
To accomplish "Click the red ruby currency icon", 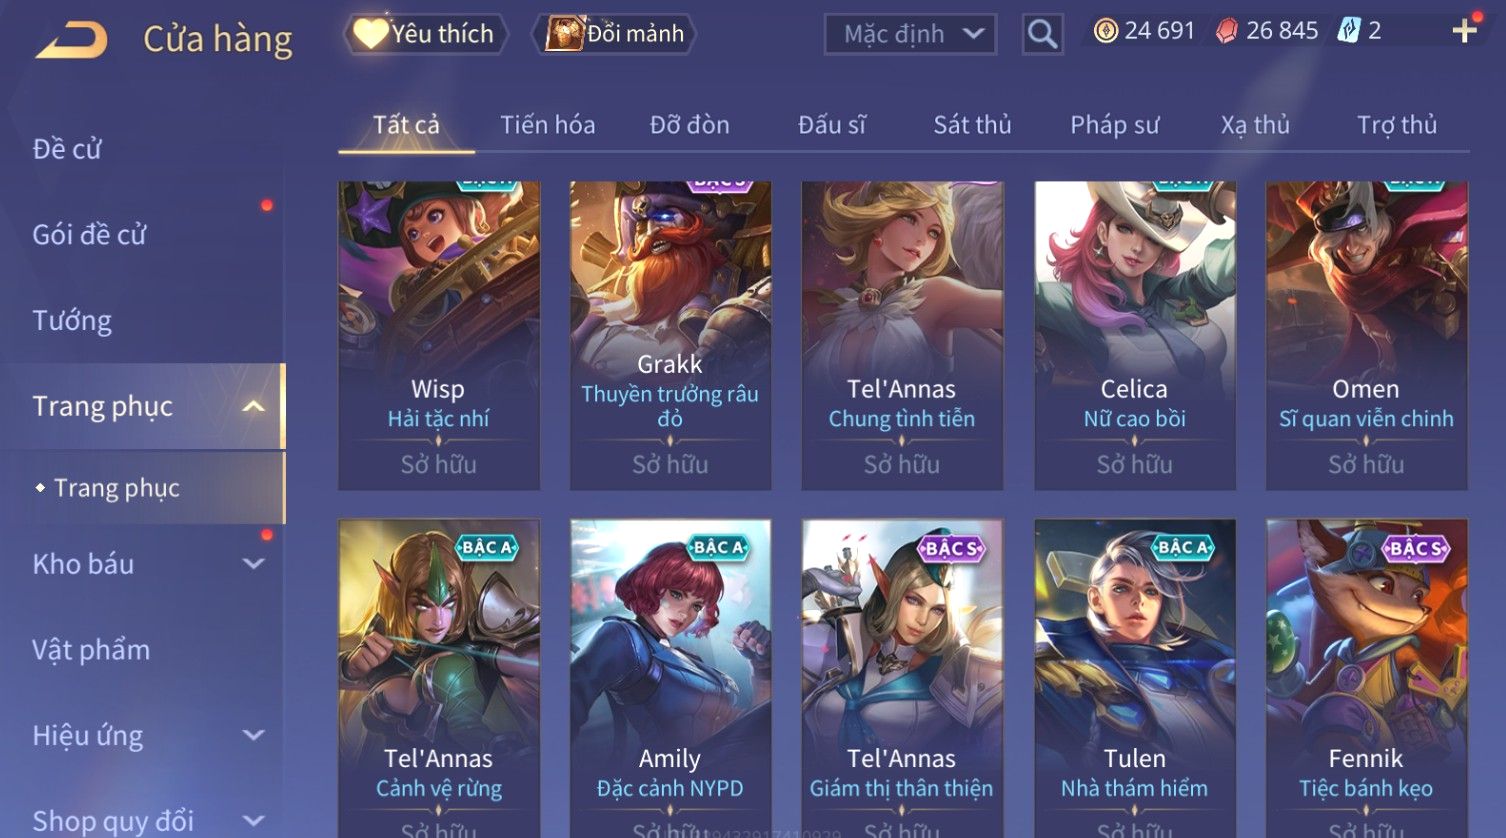I will [x=1227, y=31].
